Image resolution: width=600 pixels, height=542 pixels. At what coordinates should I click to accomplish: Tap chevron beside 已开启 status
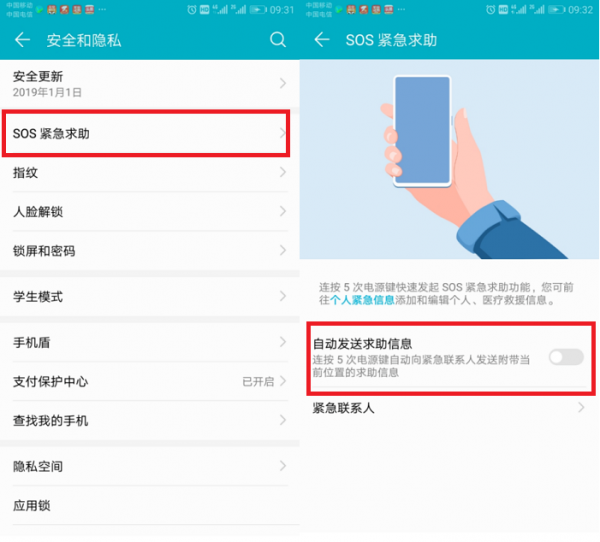(284, 382)
